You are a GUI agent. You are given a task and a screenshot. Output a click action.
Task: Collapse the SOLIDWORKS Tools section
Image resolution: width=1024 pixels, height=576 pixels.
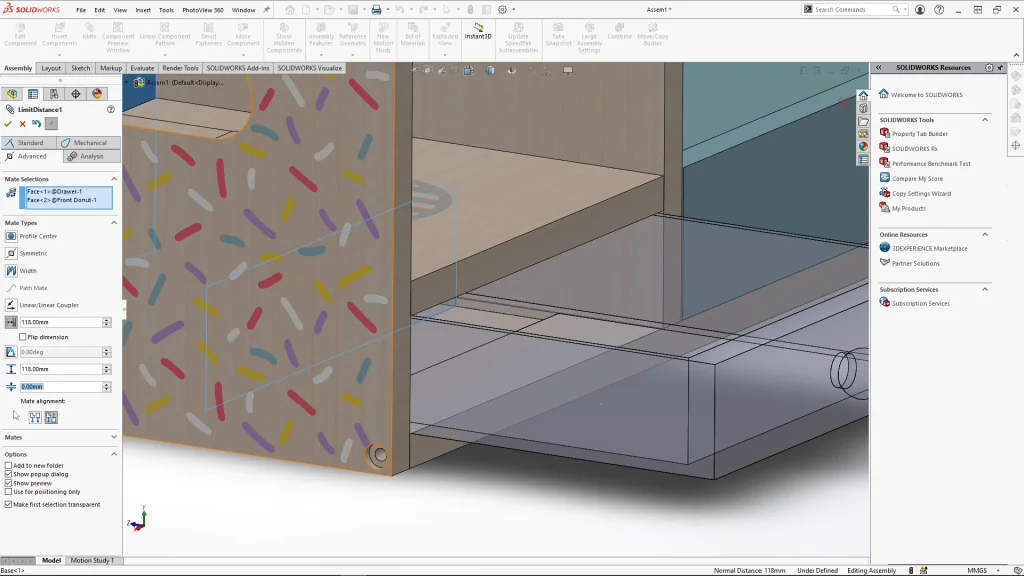(985, 120)
